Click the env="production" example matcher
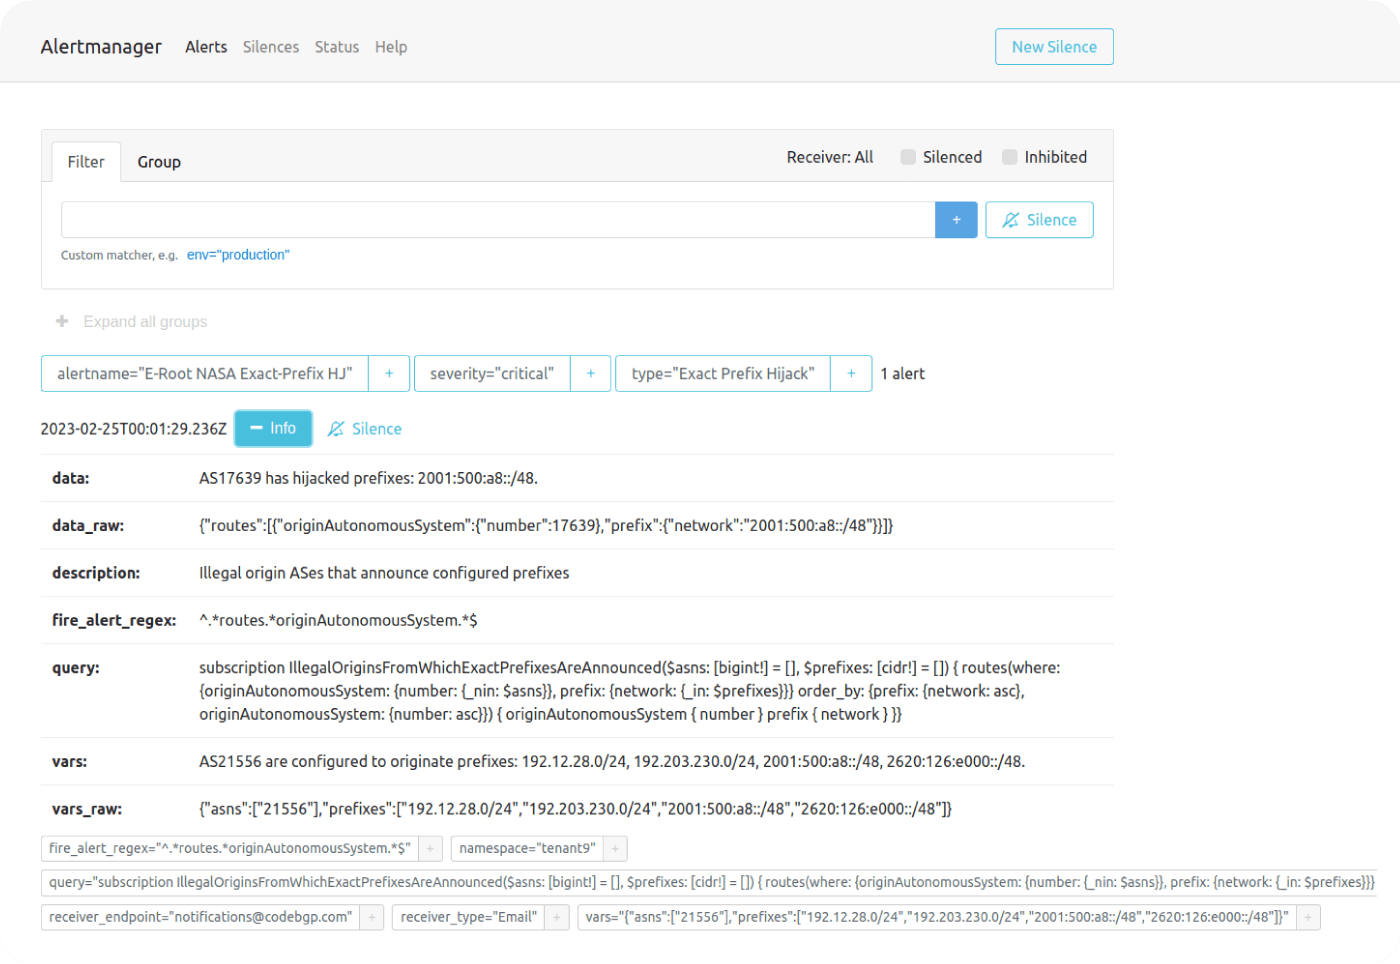Viewport: 1400px width, 964px height. pyautogui.click(x=238, y=255)
